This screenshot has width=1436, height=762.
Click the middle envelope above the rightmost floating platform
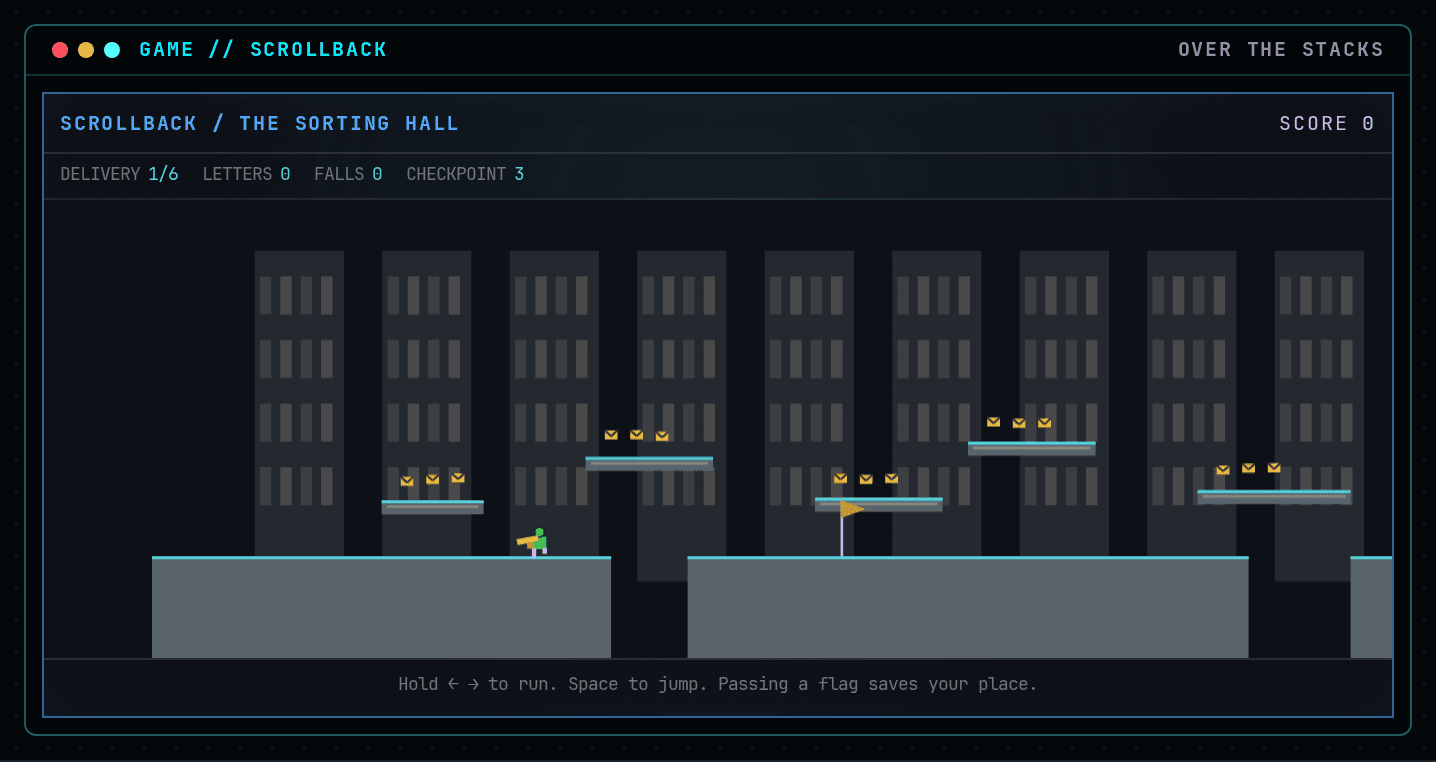1248,468
